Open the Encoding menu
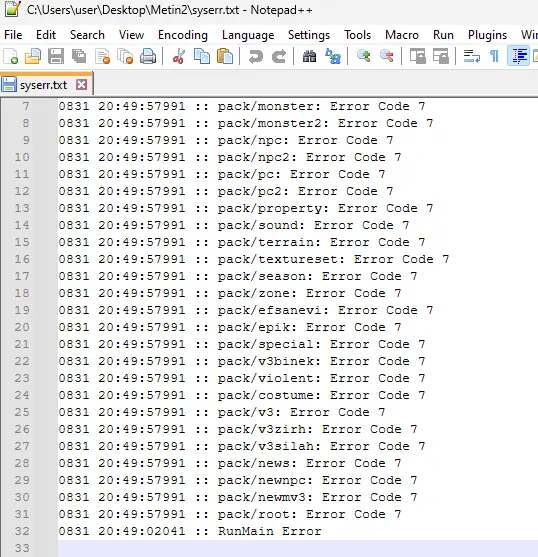This screenshot has width=538, height=557. [183, 35]
